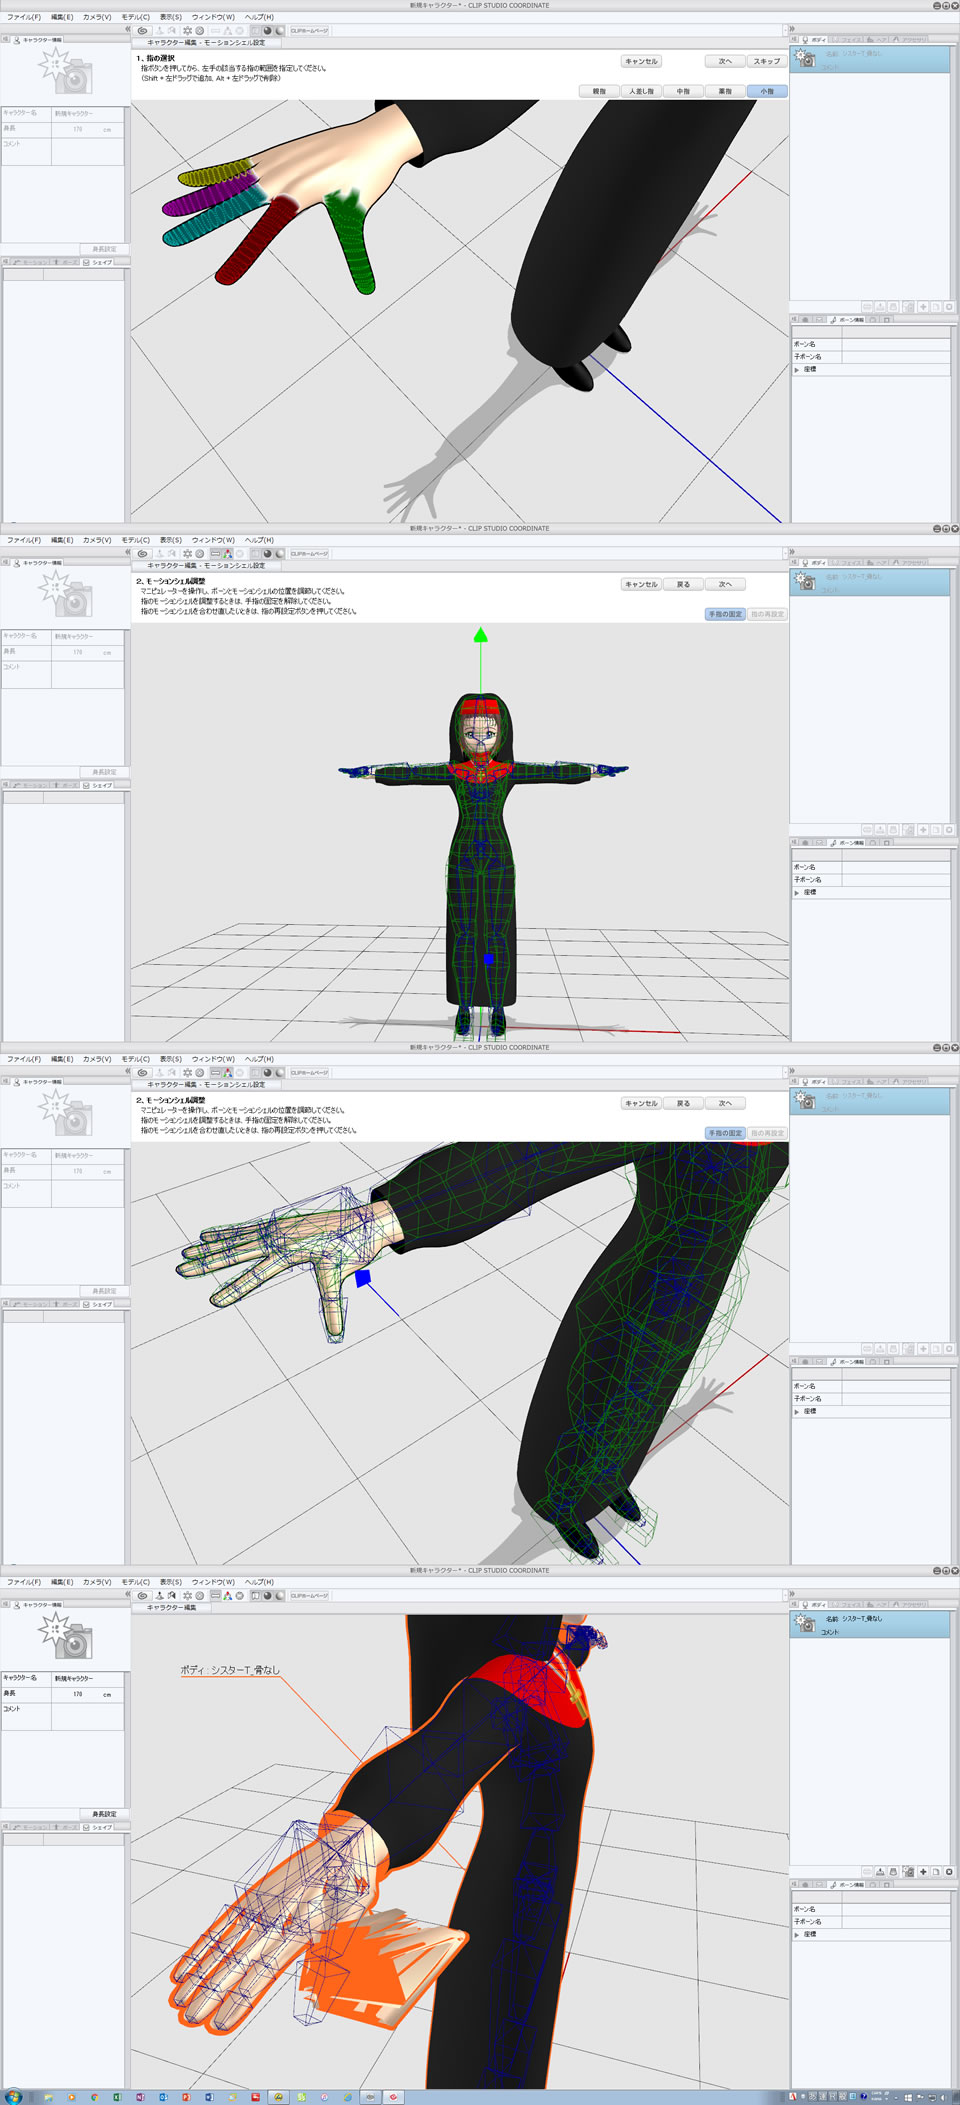The image size is (960, 2105).
Task: Click the Windows Start button
Action: tap(14, 2096)
